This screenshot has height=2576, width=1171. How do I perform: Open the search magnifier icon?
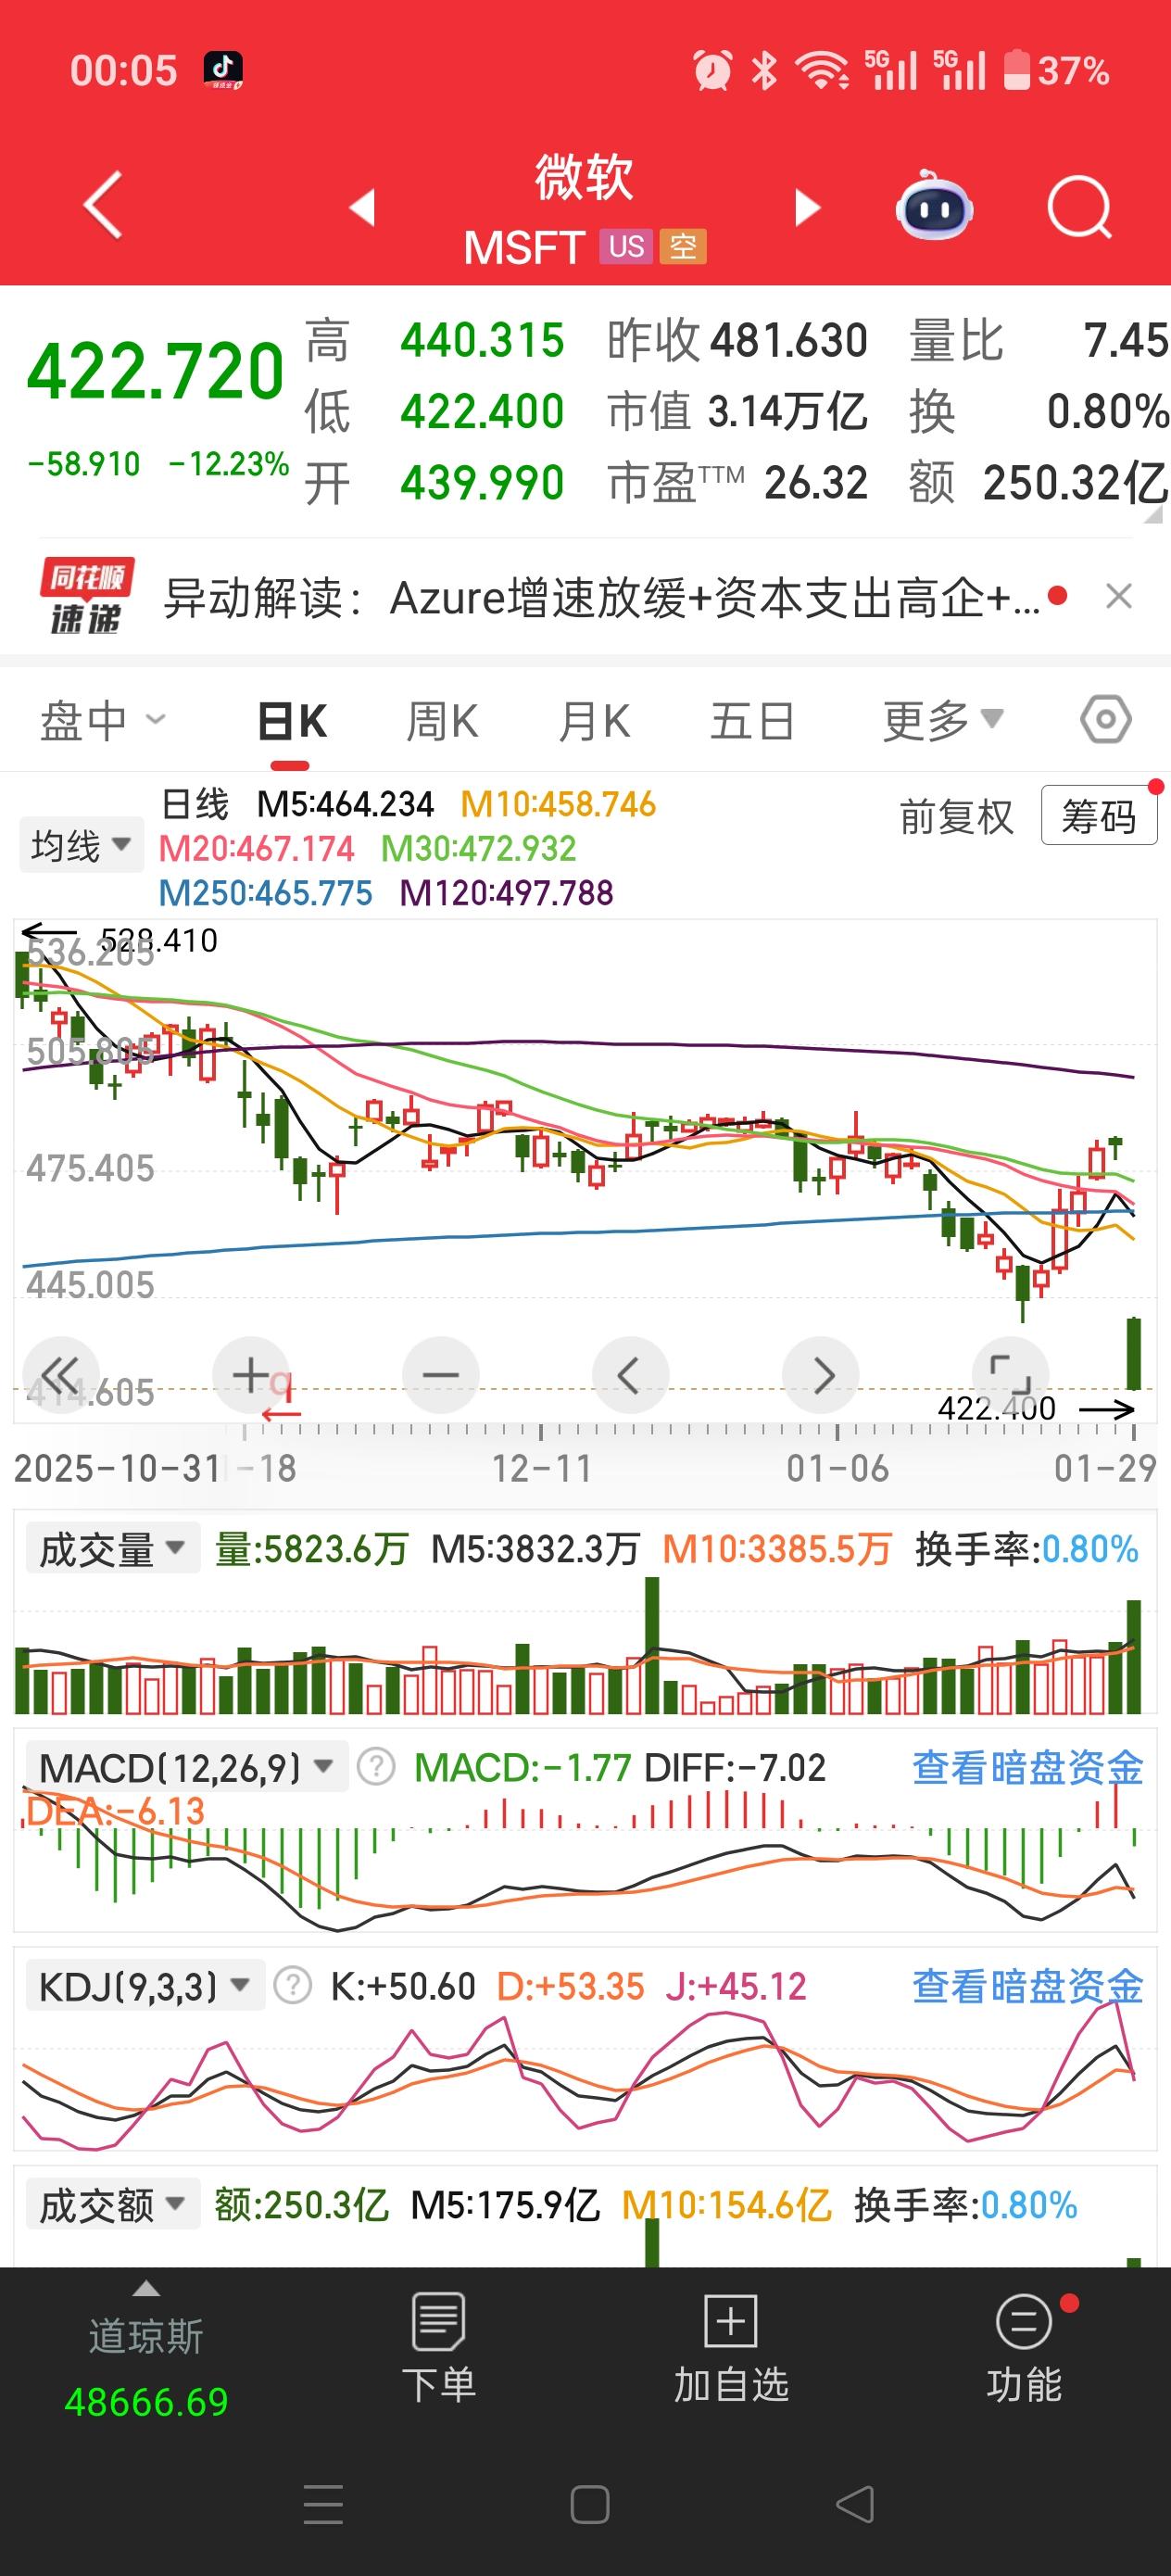coord(1080,208)
